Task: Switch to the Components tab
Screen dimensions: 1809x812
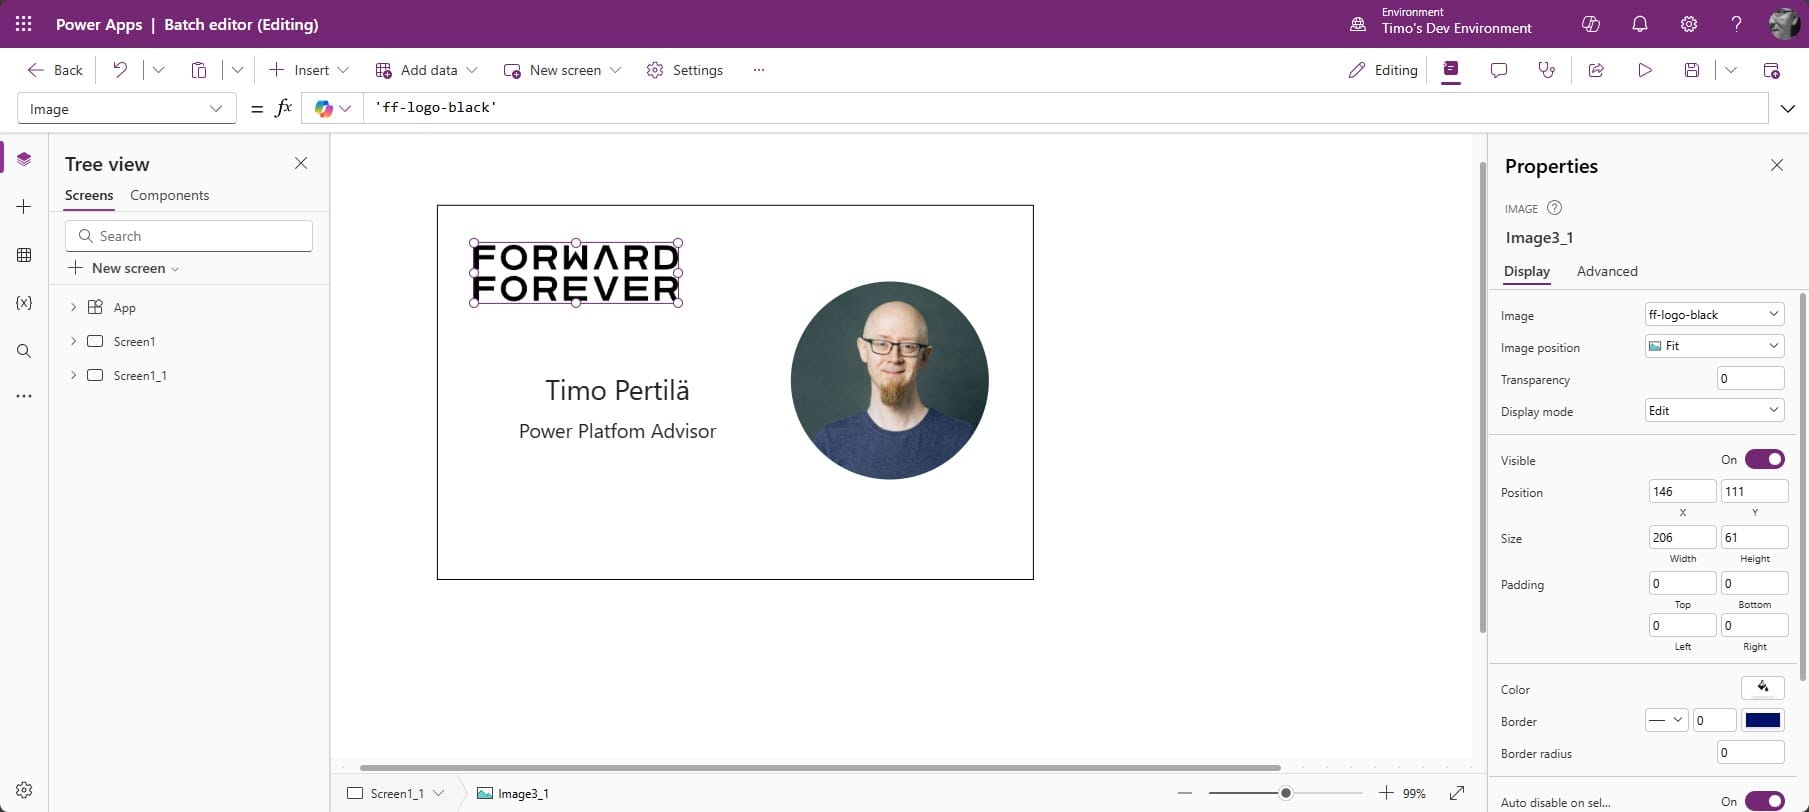Action: [x=169, y=195]
